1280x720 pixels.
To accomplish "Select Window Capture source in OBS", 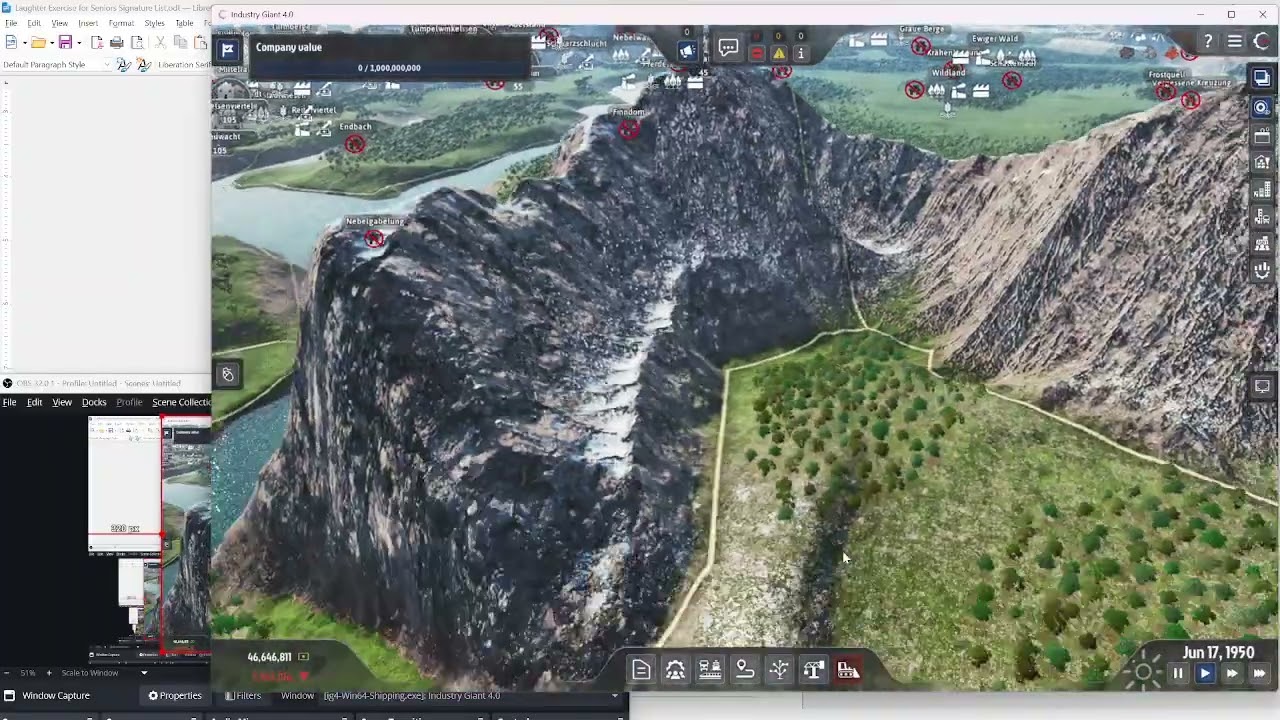I will coord(55,696).
